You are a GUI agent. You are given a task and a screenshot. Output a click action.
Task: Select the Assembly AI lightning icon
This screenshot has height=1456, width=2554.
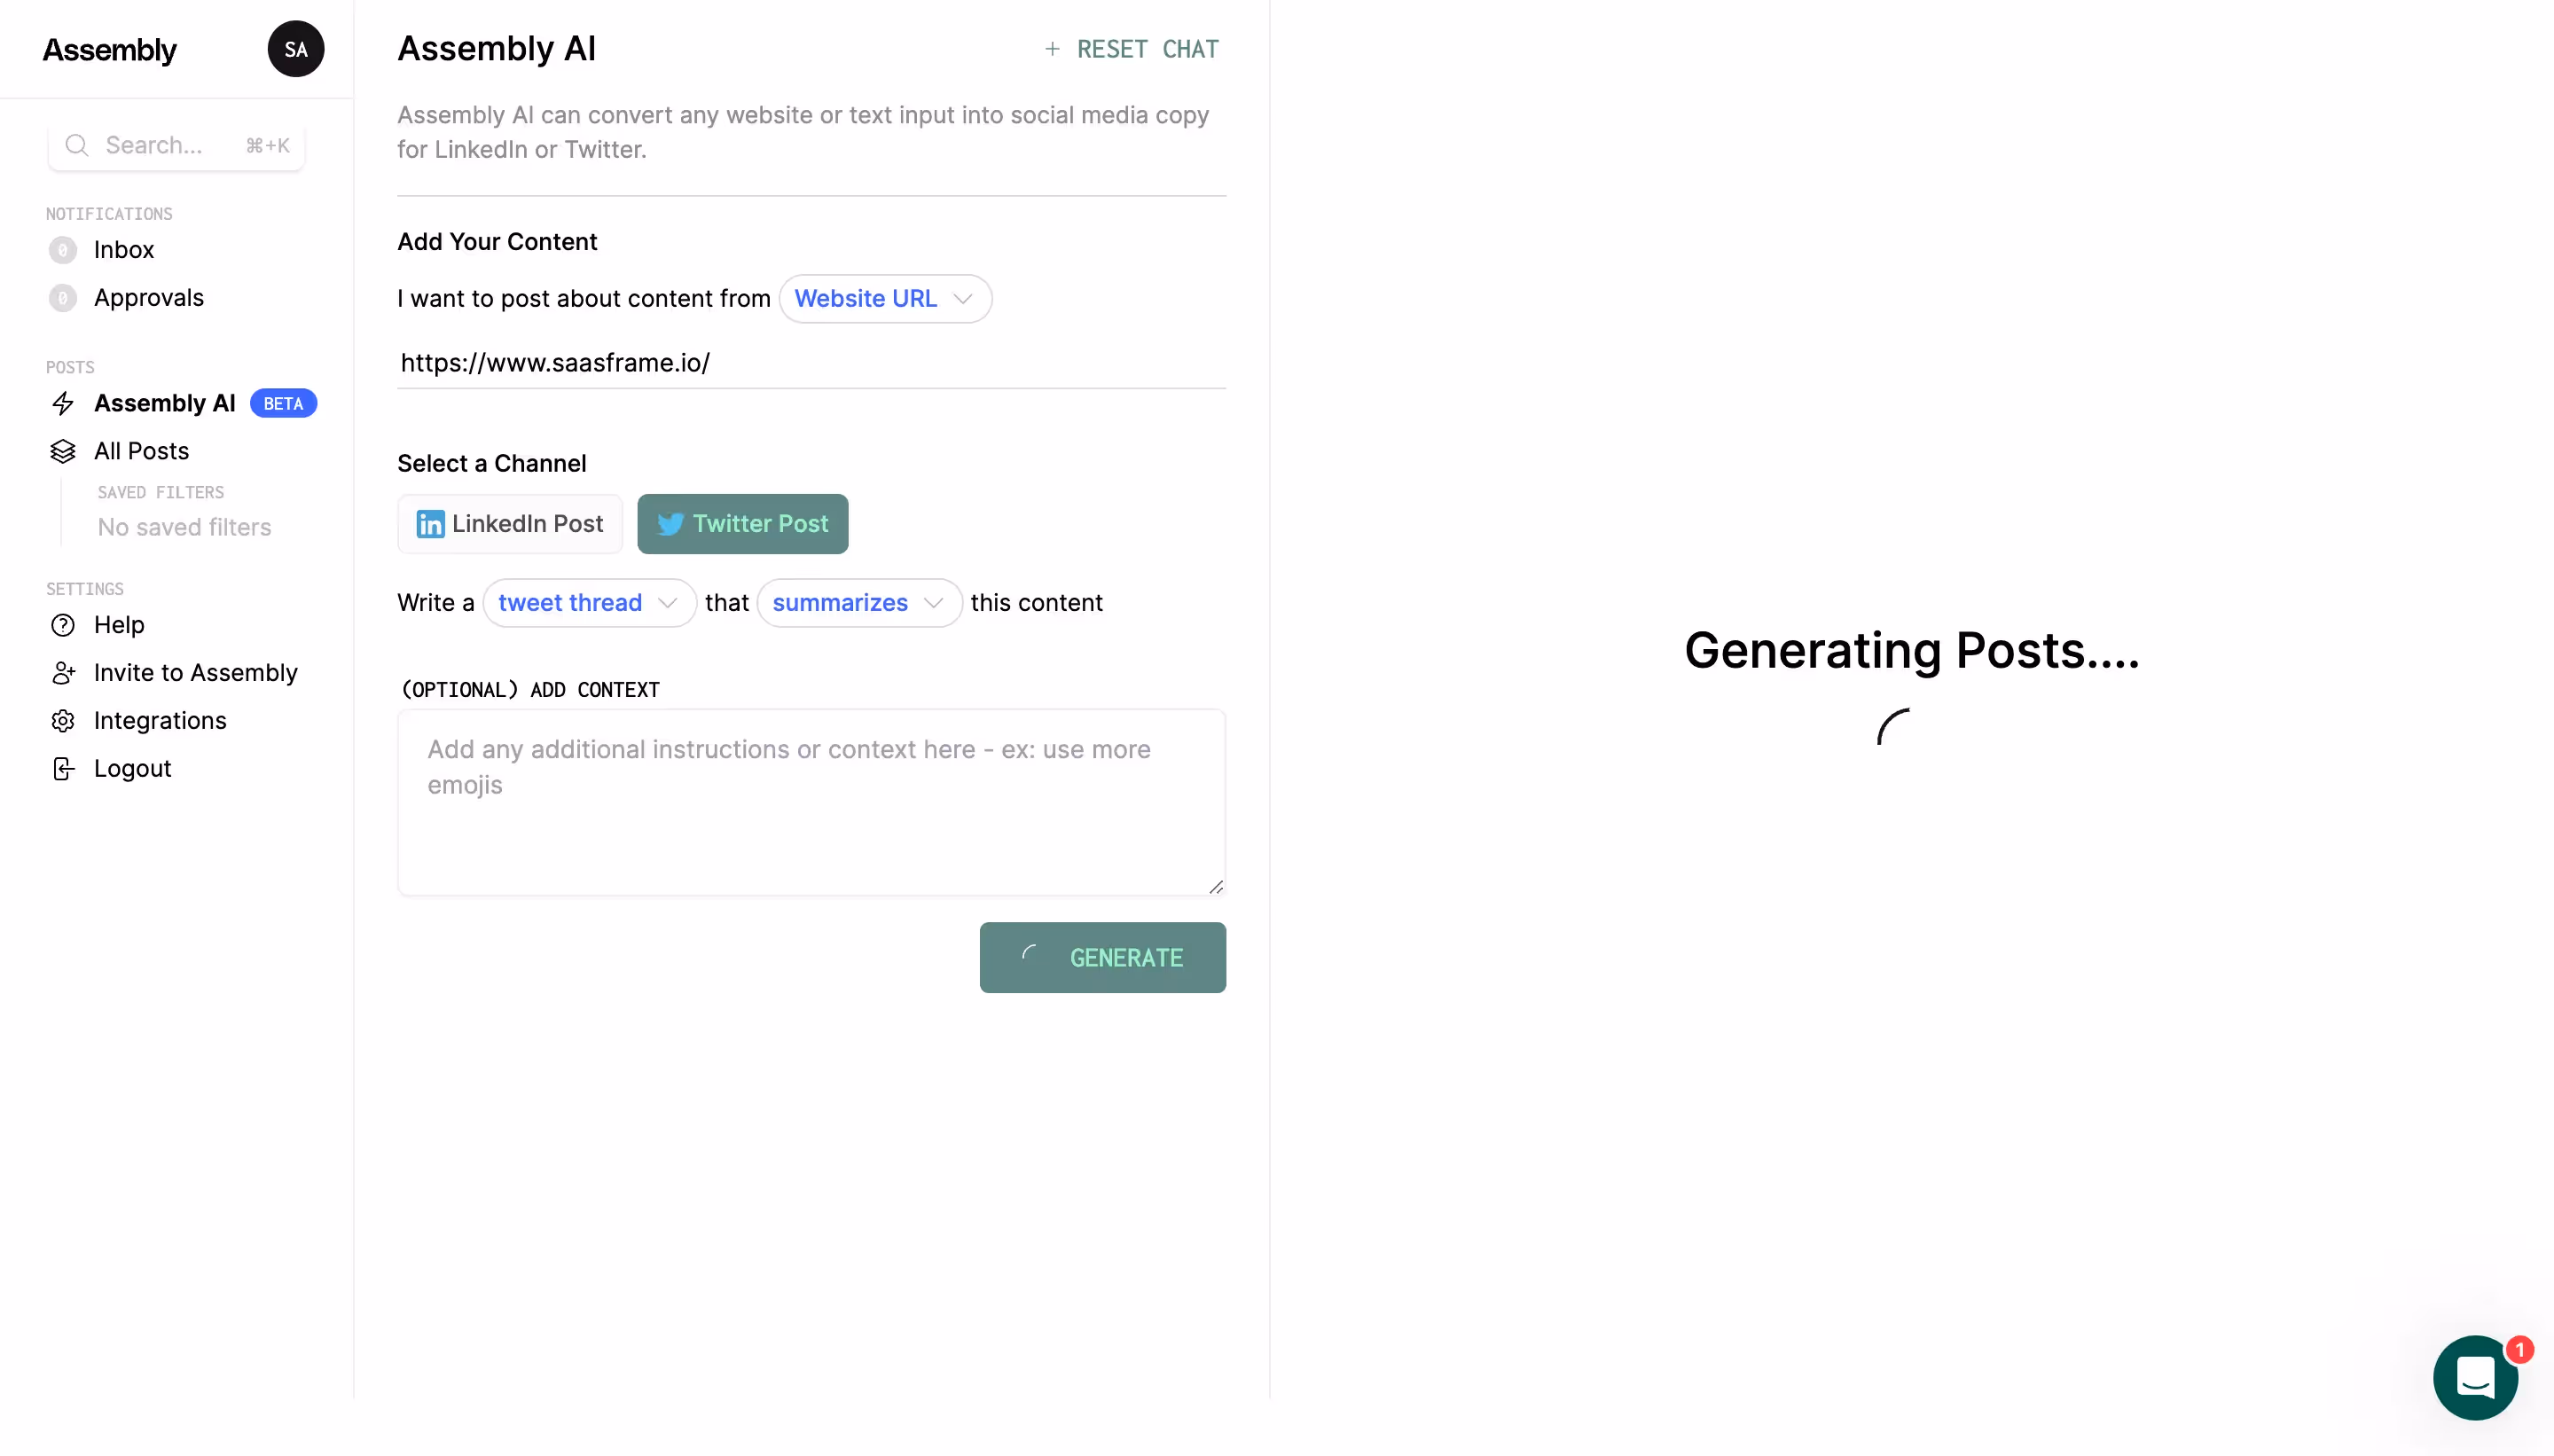[x=63, y=403]
